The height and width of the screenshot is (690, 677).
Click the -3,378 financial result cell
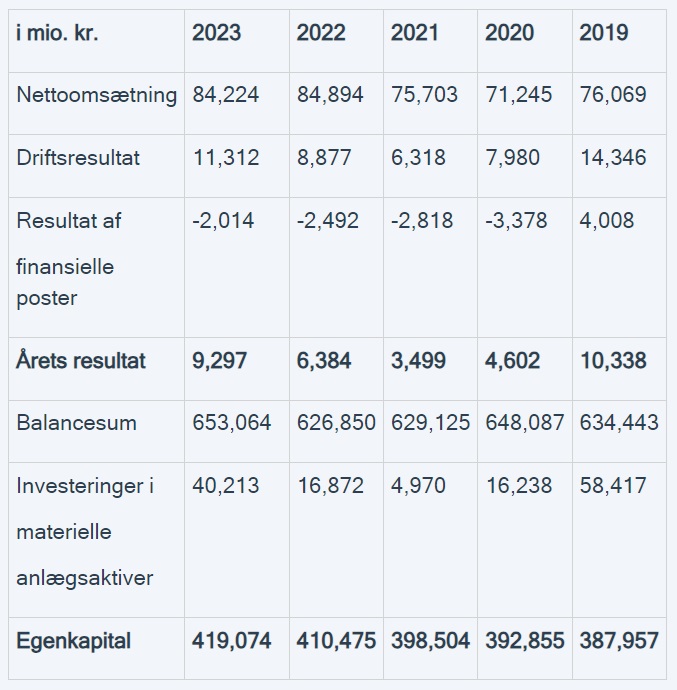click(516, 221)
